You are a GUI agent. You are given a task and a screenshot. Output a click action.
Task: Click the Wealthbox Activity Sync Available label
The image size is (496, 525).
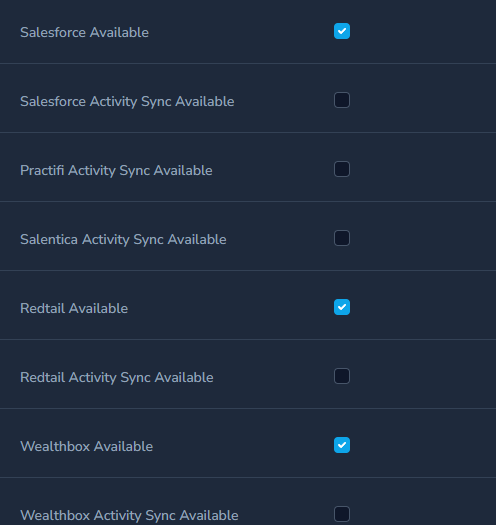click(129, 516)
